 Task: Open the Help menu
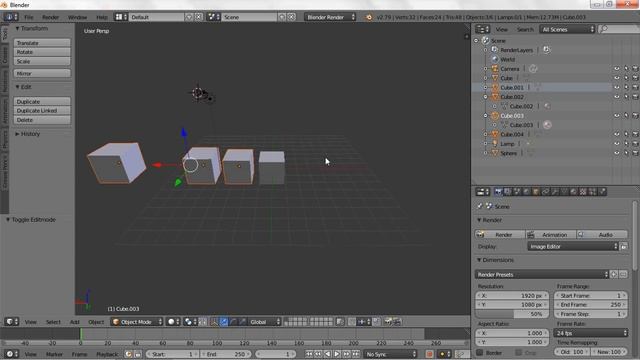coord(102,17)
